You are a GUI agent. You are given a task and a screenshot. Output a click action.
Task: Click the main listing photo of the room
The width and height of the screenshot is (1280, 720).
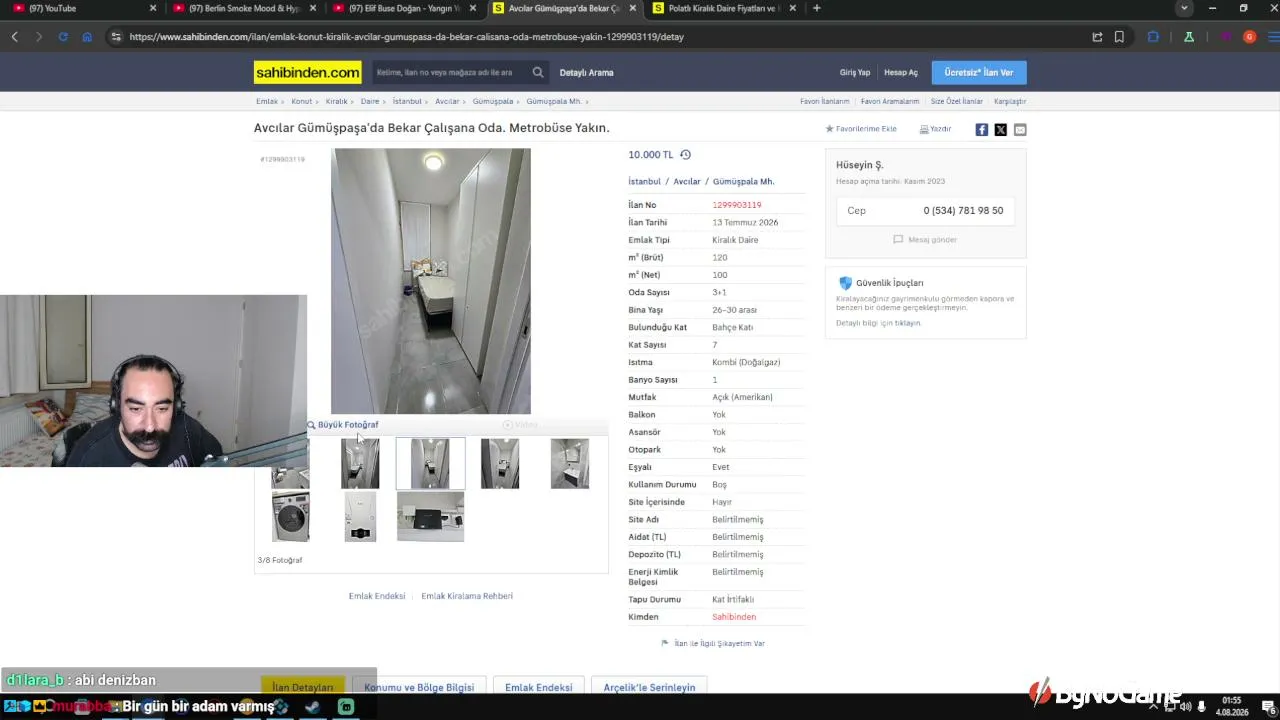click(431, 281)
